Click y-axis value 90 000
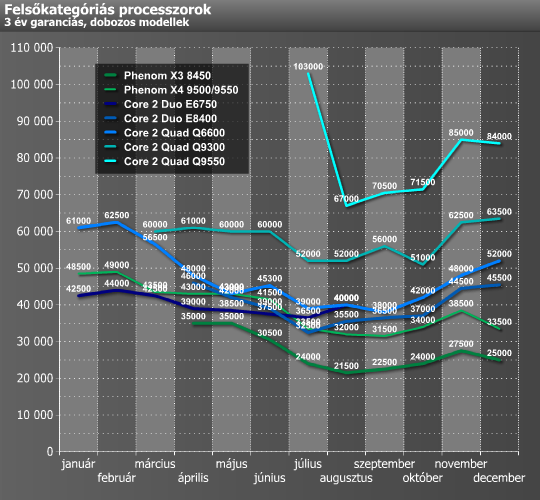This screenshot has width=540, height=500. click(35, 121)
